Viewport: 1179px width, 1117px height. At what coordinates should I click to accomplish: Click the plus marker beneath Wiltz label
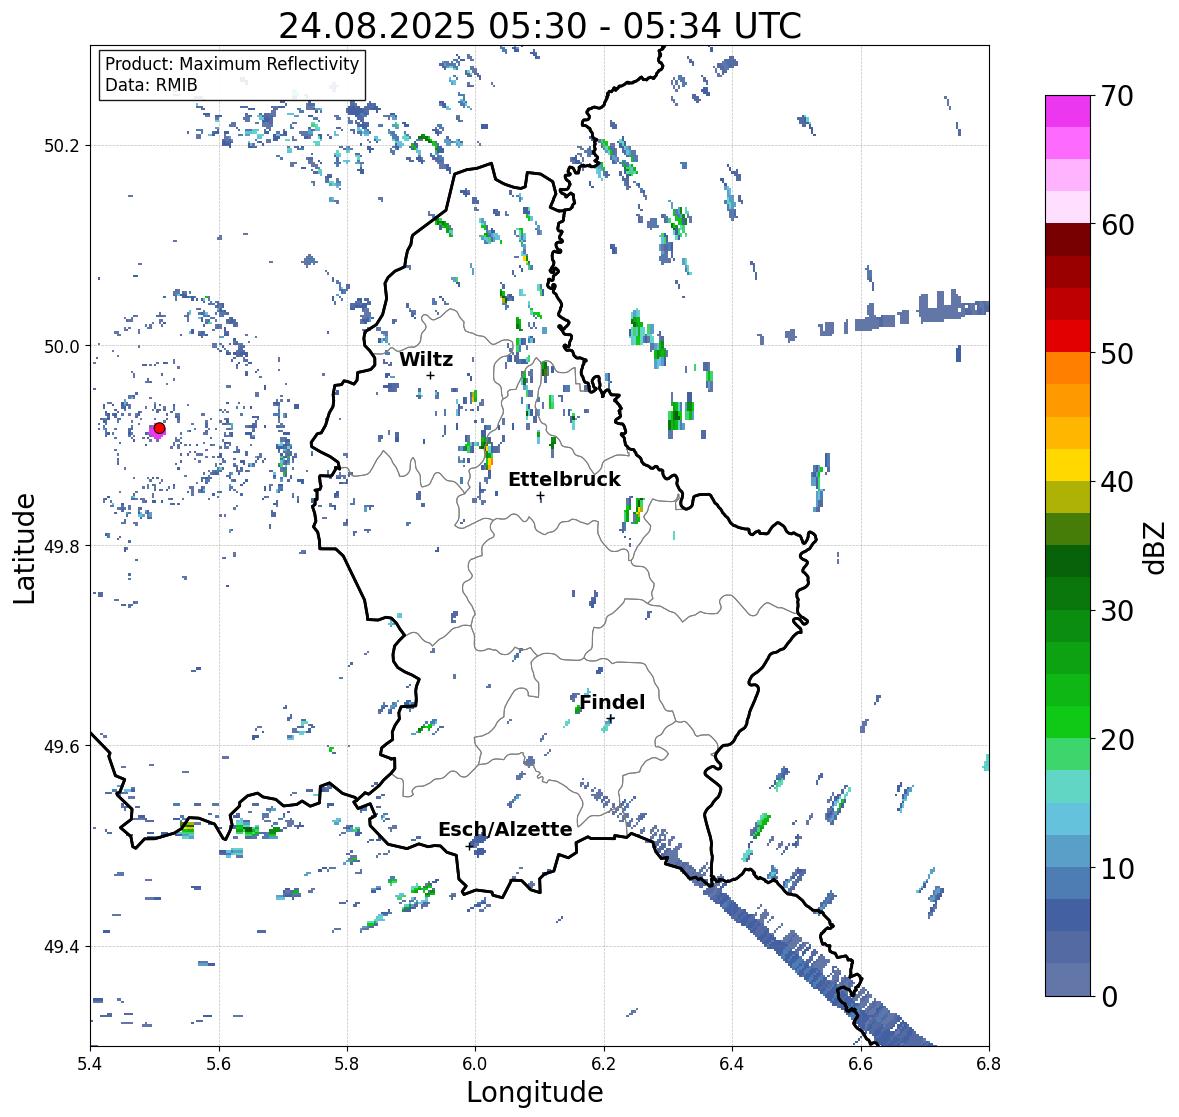[x=430, y=376]
